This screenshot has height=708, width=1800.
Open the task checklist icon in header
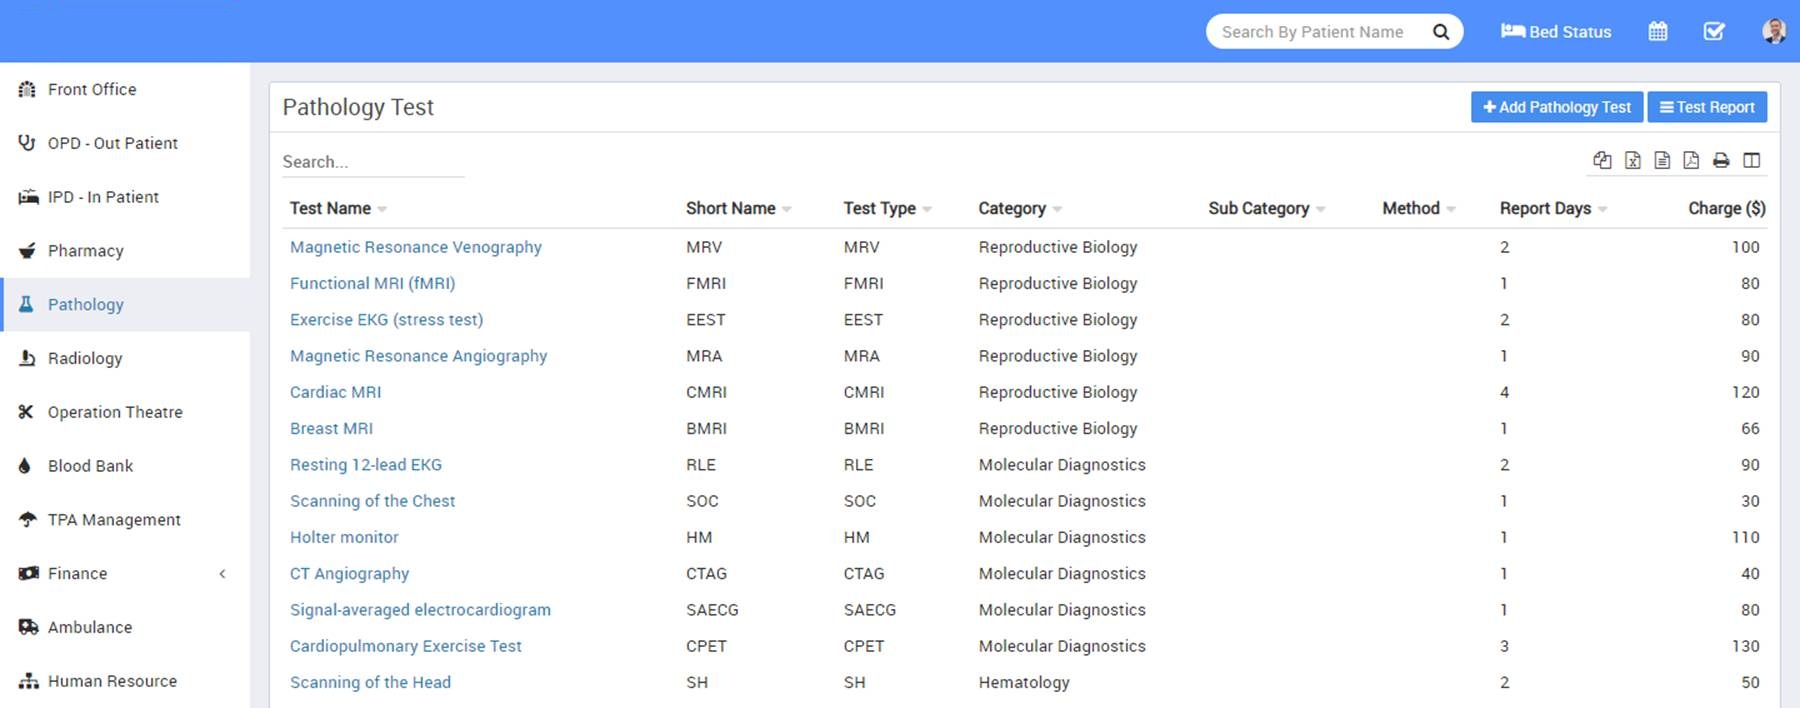[x=1714, y=32]
